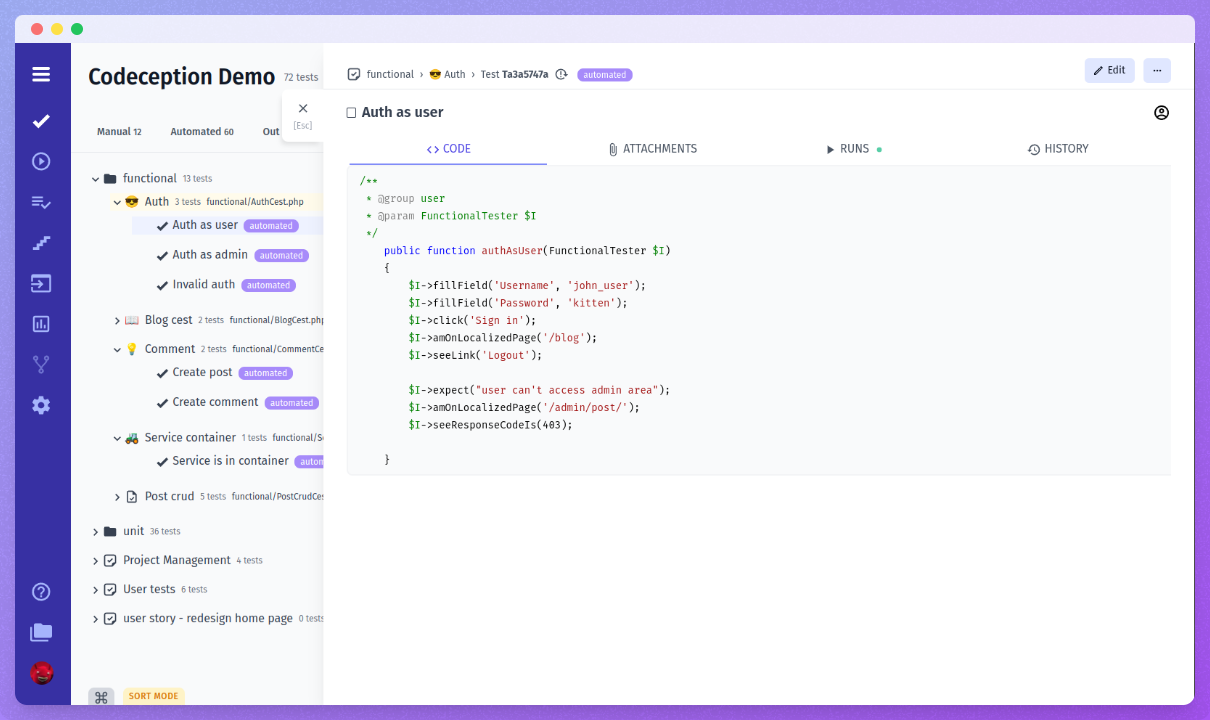Open the three-dots more options menu

[1157, 71]
